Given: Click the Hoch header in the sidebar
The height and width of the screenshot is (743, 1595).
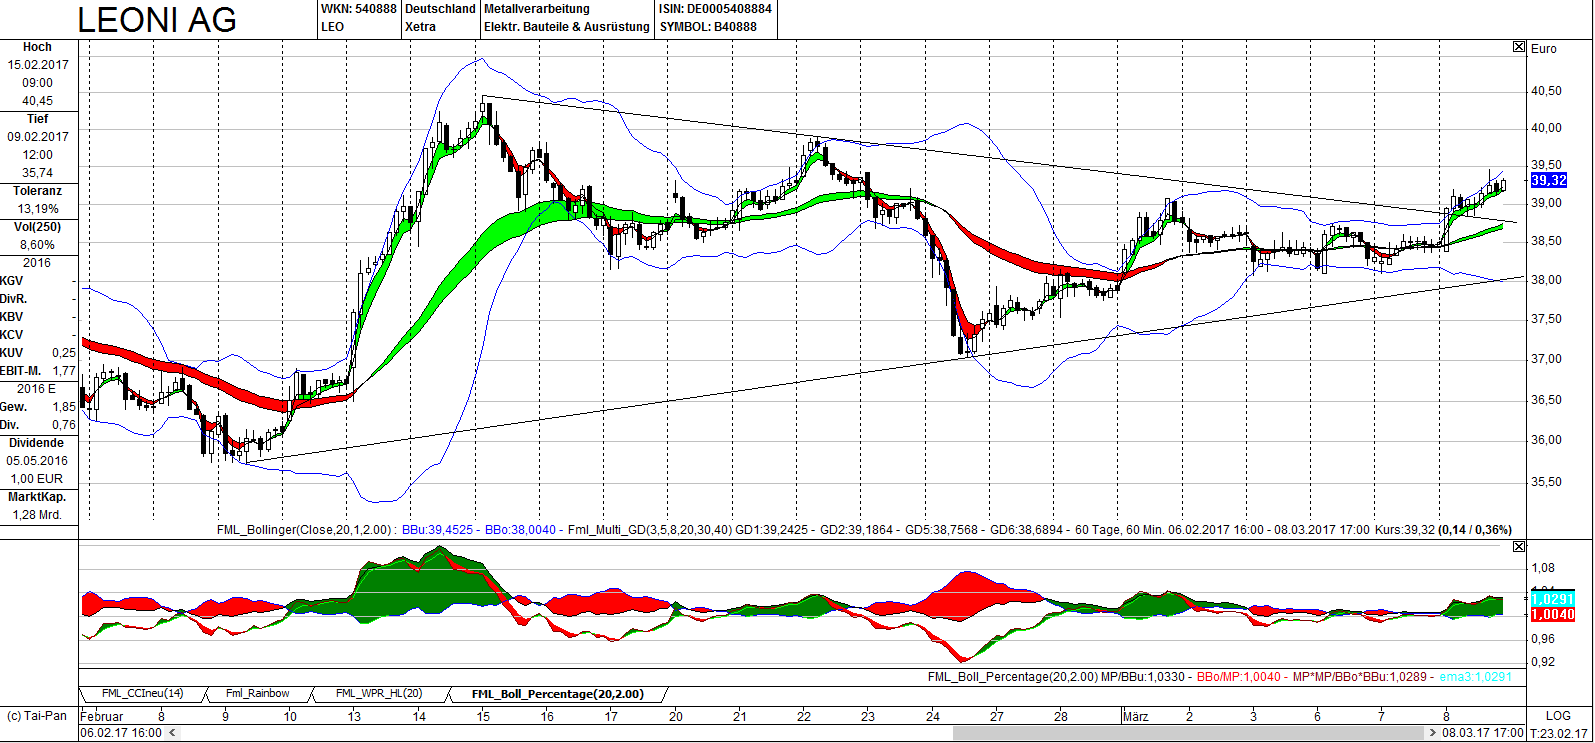Looking at the screenshot, I should tap(37, 47).
